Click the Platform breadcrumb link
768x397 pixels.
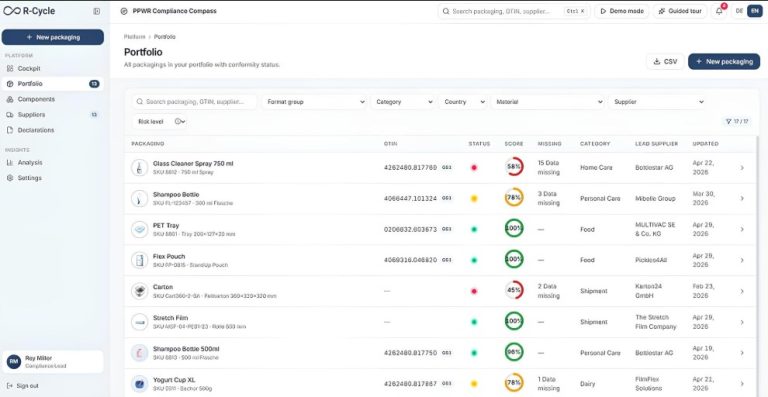(x=134, y=37)
